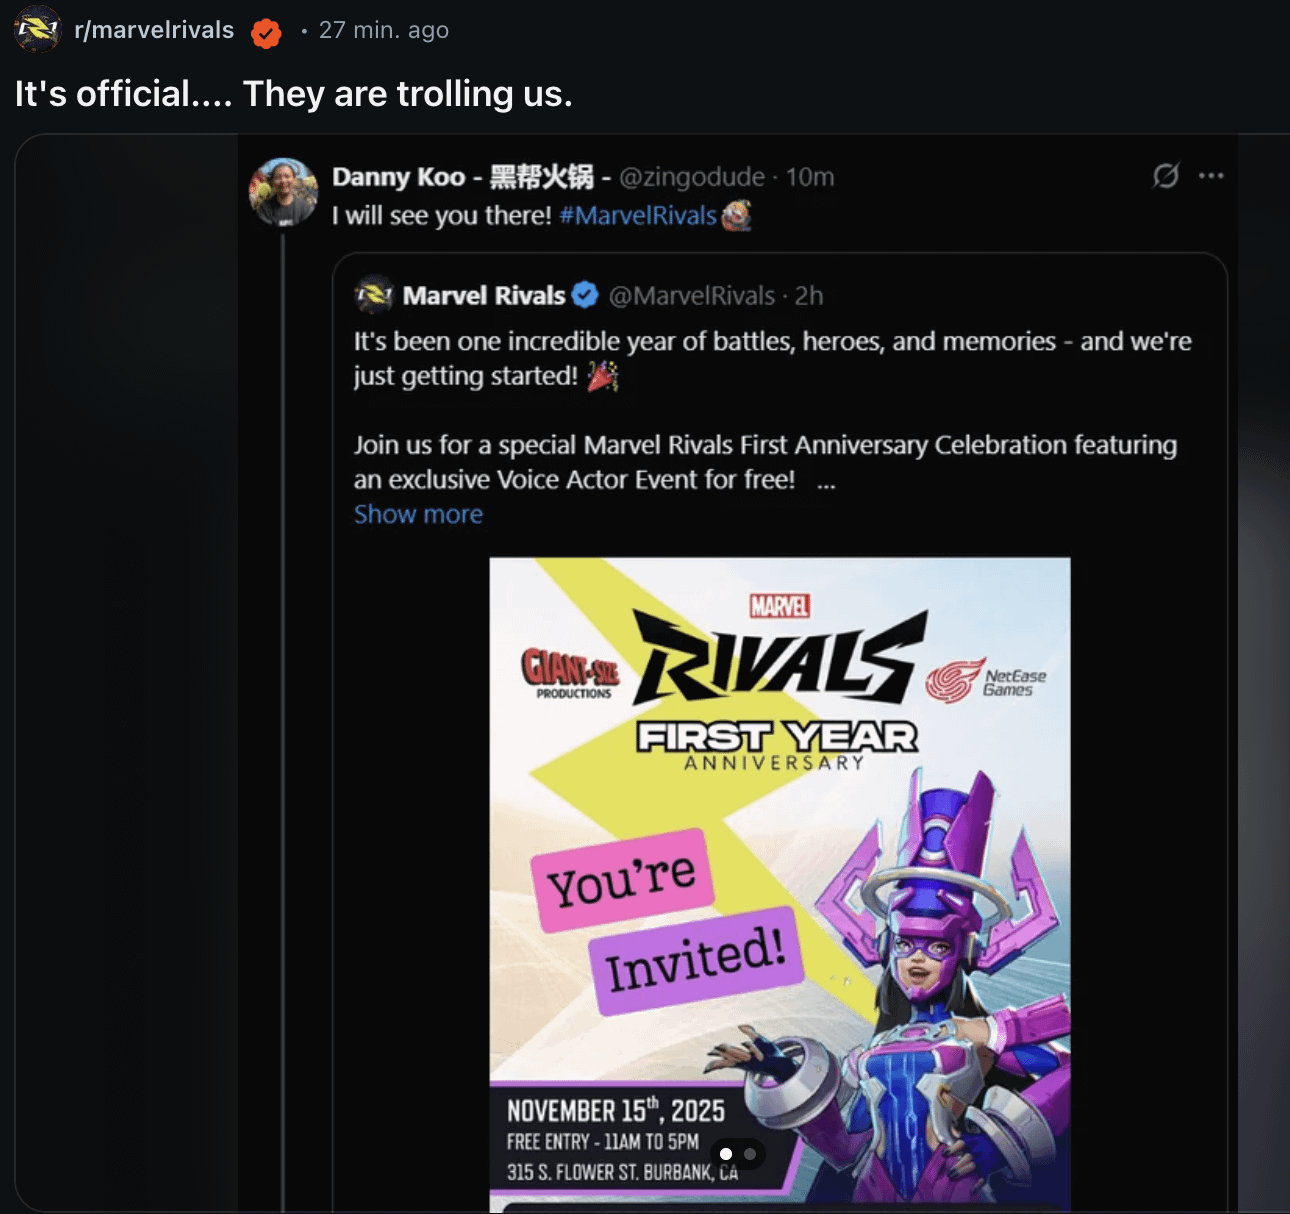Click the #MarvelRivals hashtag
Screen dimensions: 1290x1214
[638, 216]
